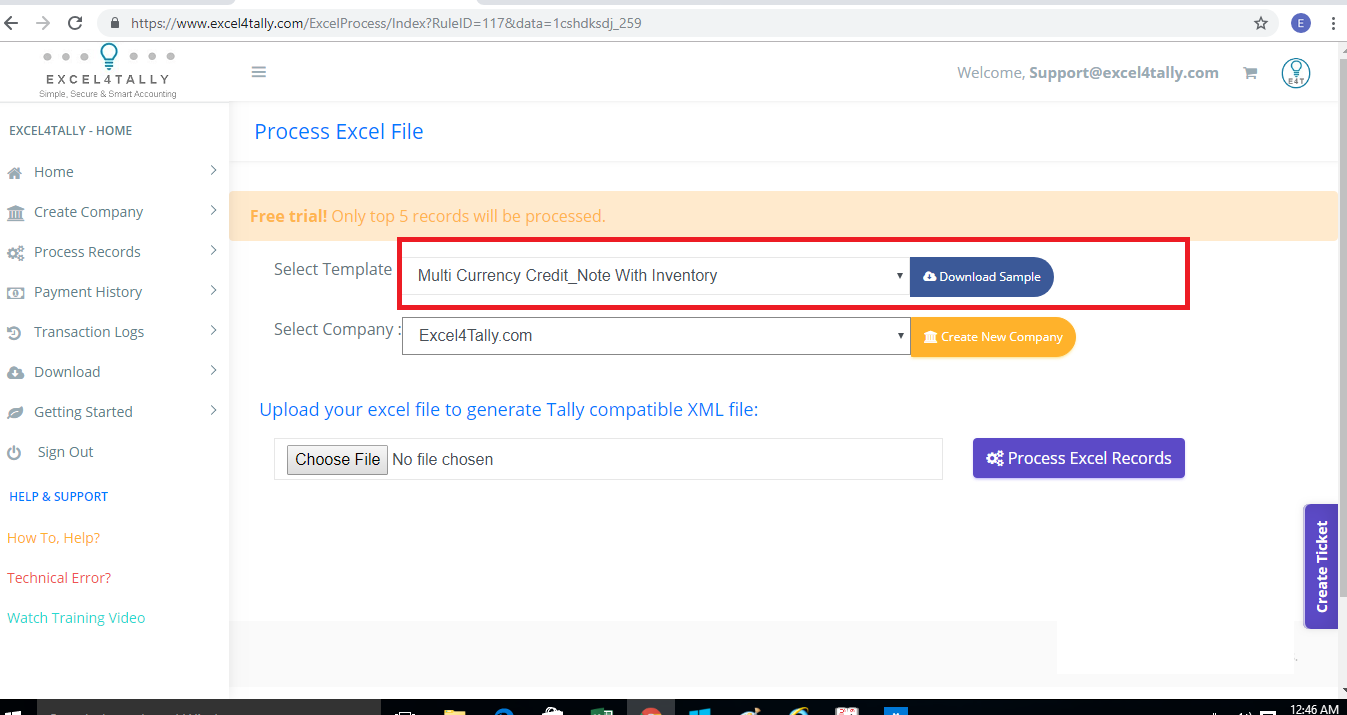Click the history icon beside Transaction Logs
The image size is (1347, 715).
15,333
